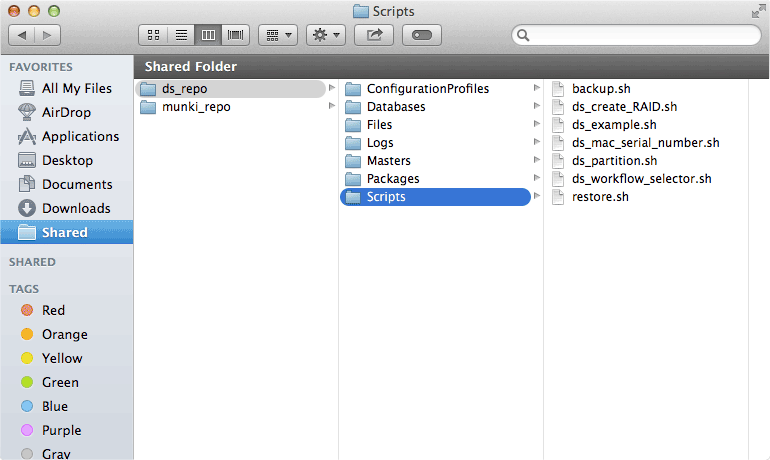Expand munki_repo folder arrow
Screen dimensions: 770x460
(x=332, y=107)
